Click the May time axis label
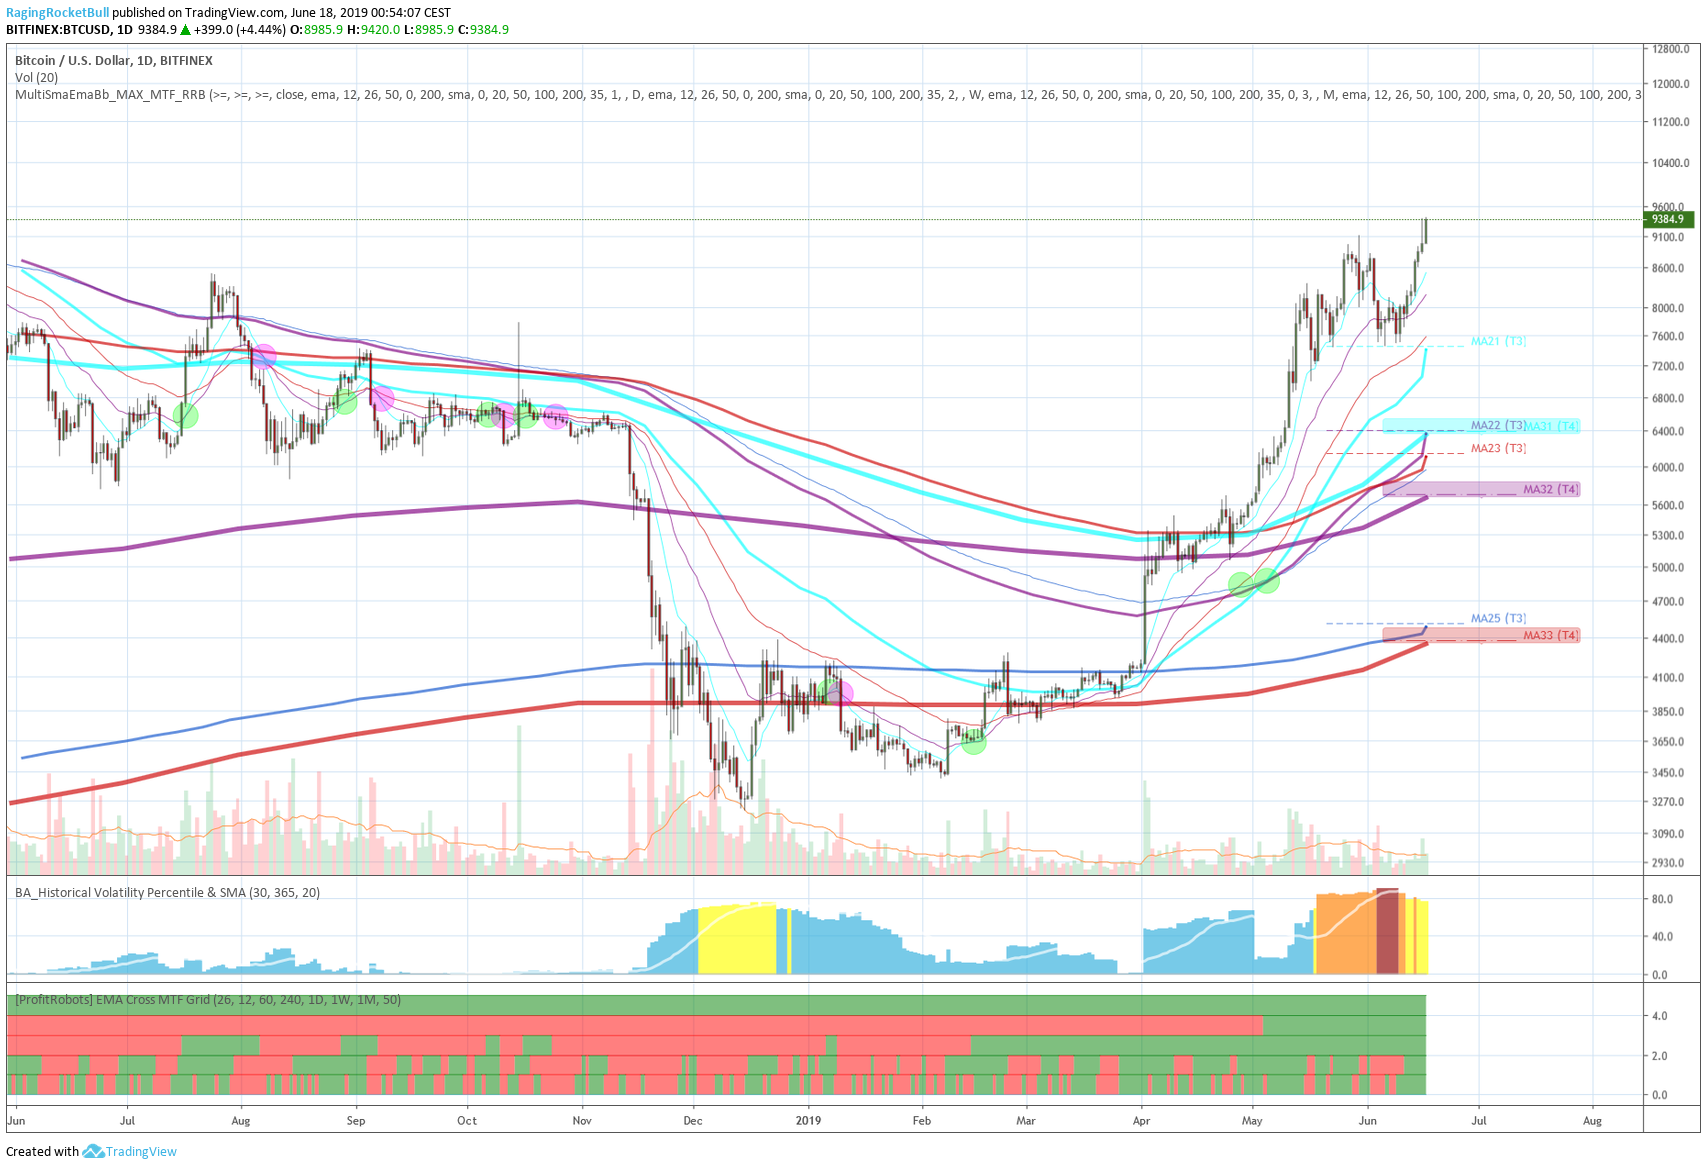 click(x=1252, y=1121)
